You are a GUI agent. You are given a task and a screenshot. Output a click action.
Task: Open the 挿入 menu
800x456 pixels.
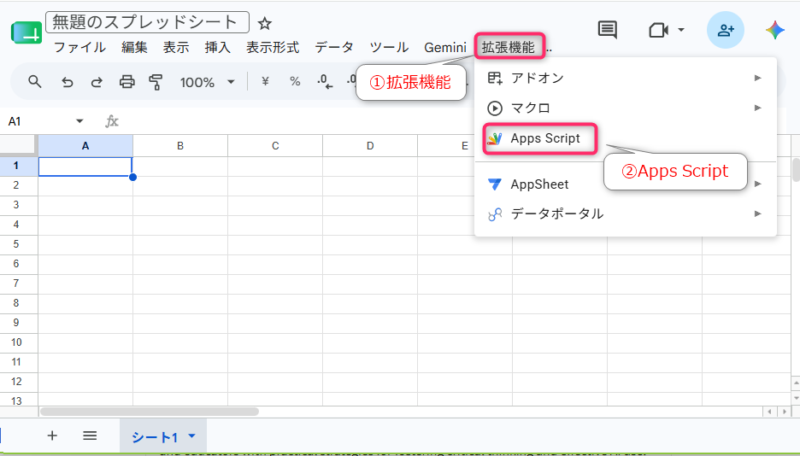pyautogui.click(x=218, y=47)
